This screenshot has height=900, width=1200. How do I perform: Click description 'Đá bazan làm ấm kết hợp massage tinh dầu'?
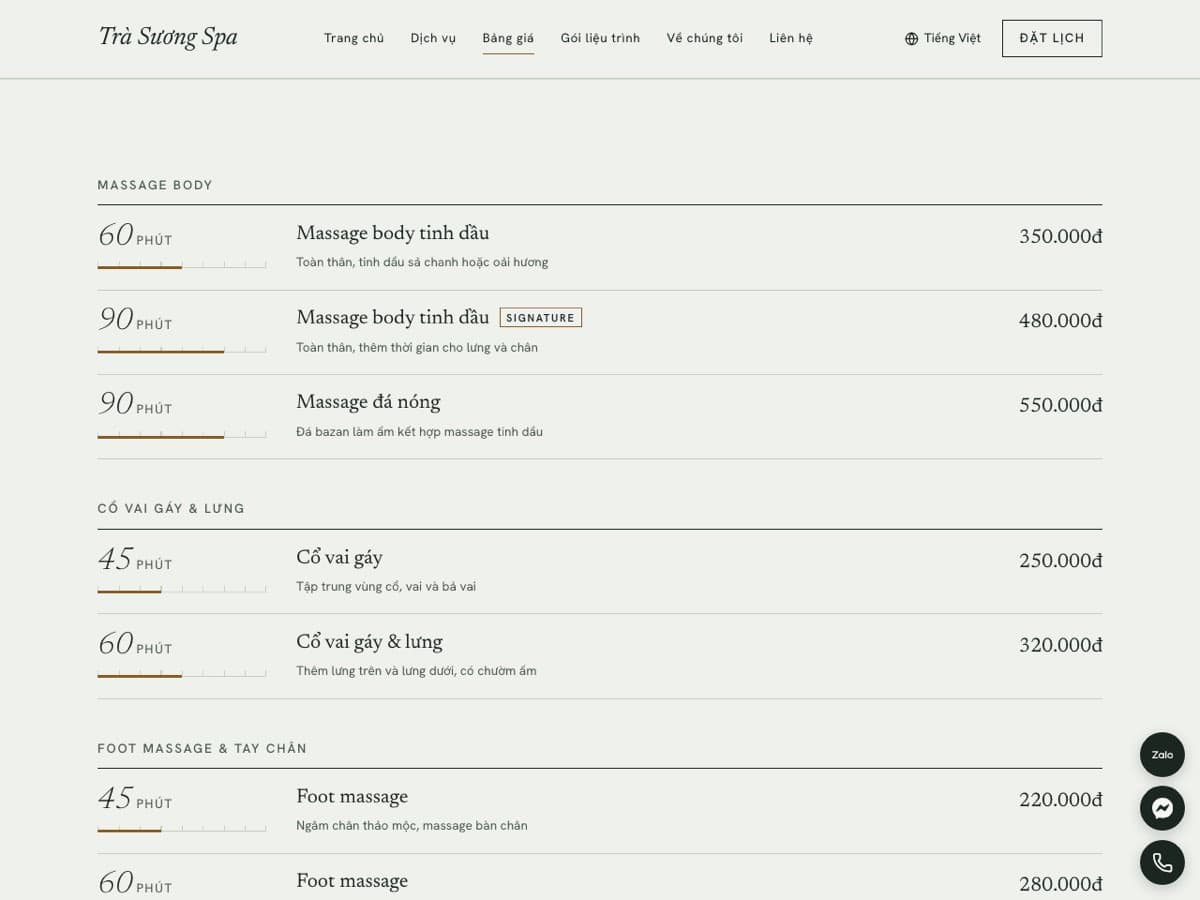419,431
